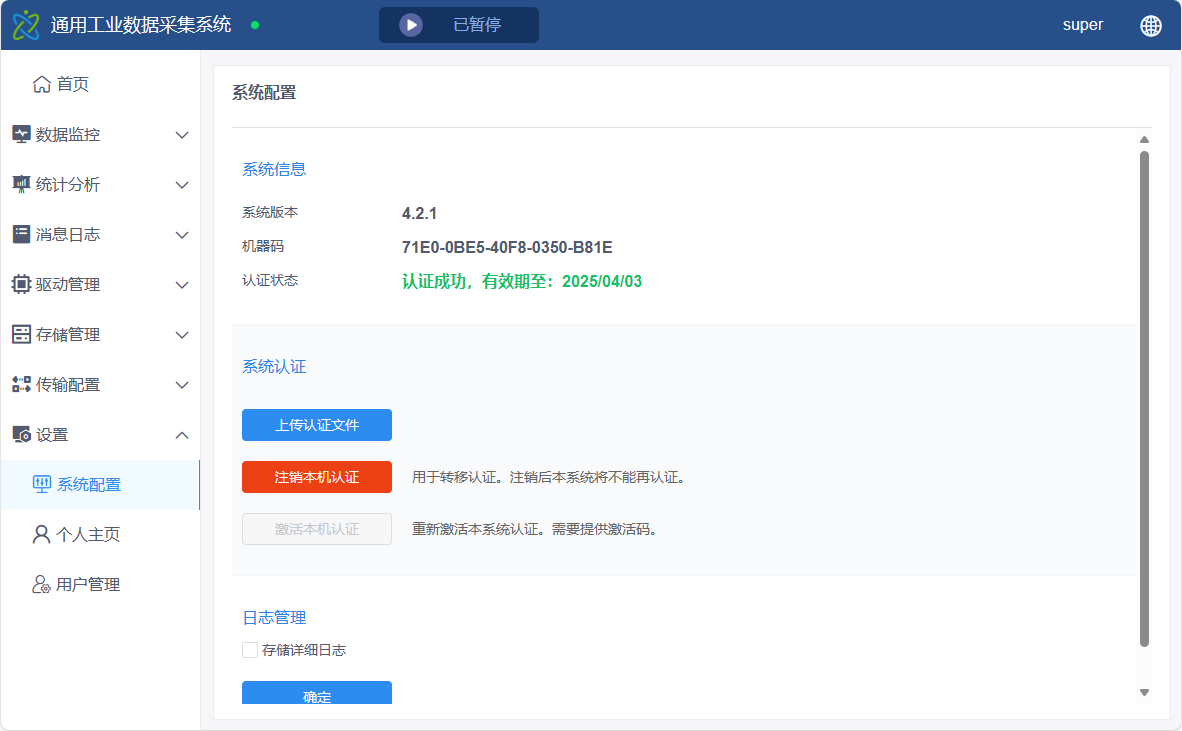Open language selector globe icon
1182x731 pixels.
click(1150, 26)
